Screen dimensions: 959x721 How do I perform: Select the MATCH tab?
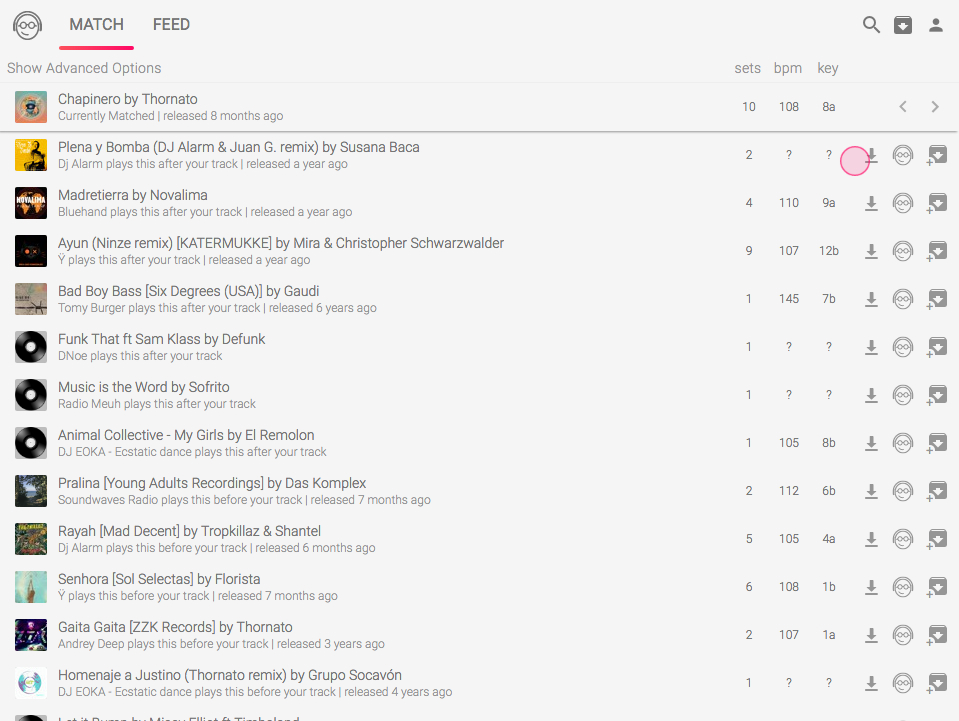pyautogui.click(x=96, y=24)
